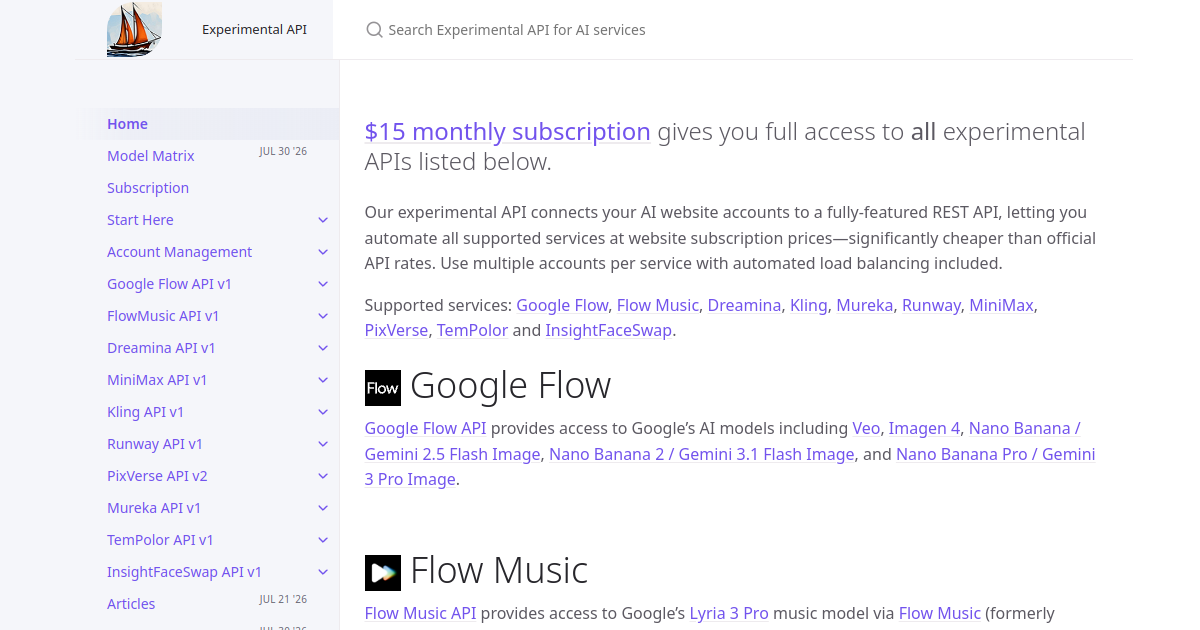Open the Google Flow API link
The image size is (1200, 630).
426,428
